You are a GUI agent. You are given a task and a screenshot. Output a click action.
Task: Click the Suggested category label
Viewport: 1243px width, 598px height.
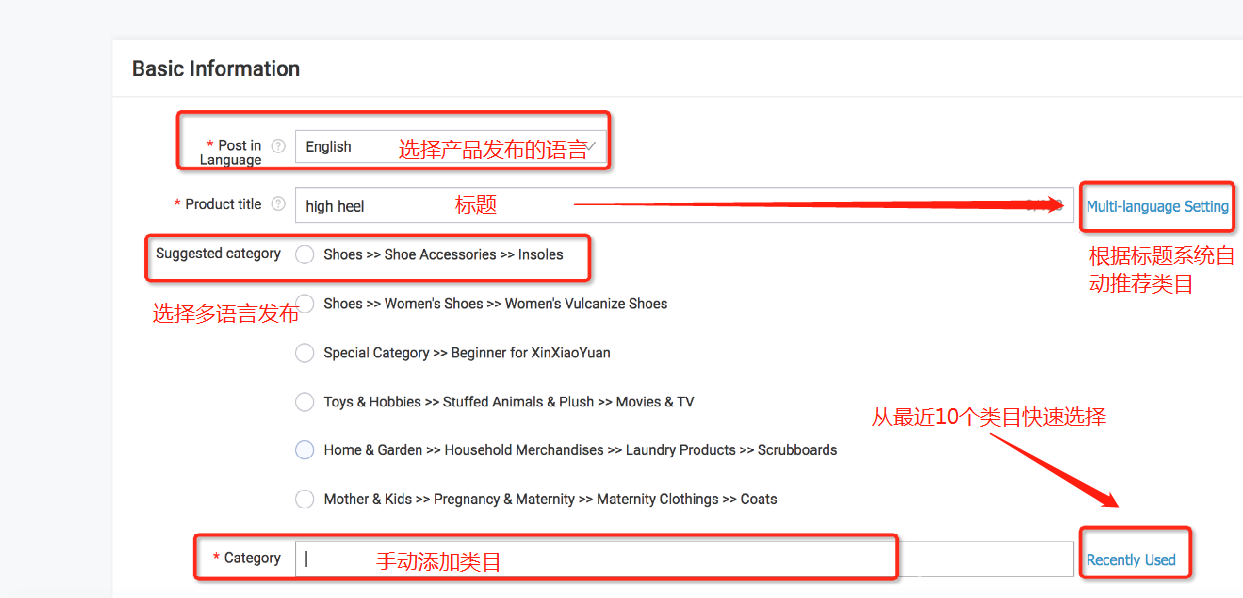tap(217, 253)
